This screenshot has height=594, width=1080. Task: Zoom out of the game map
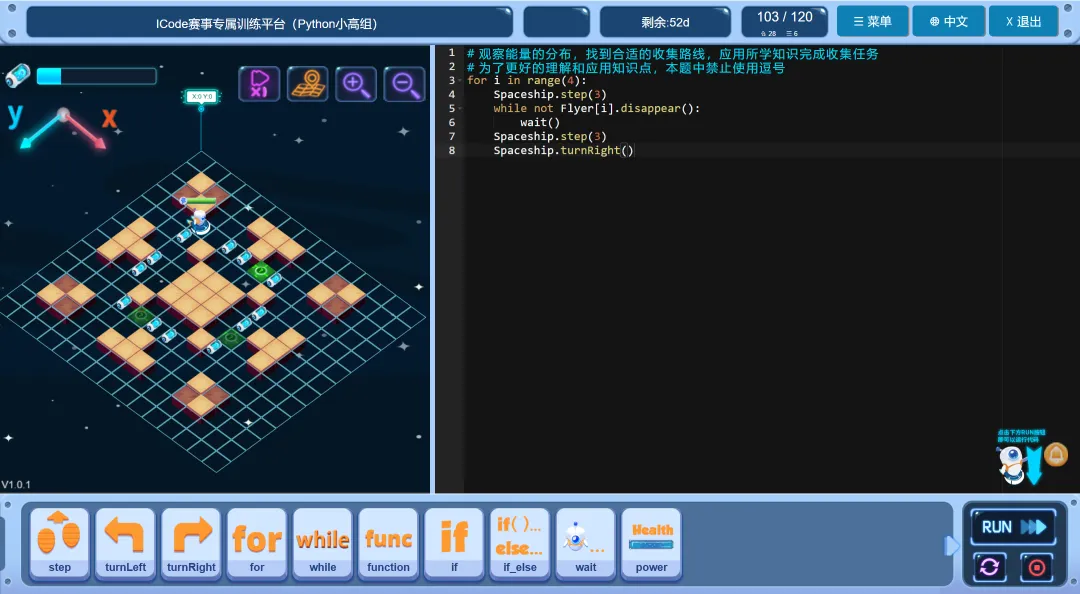click(404, 84)
